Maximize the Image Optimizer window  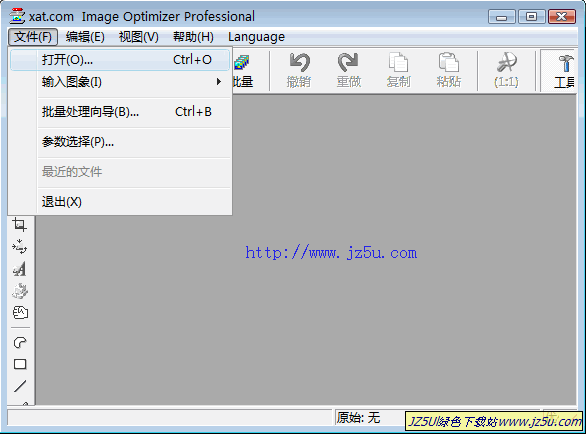[531, 17]
